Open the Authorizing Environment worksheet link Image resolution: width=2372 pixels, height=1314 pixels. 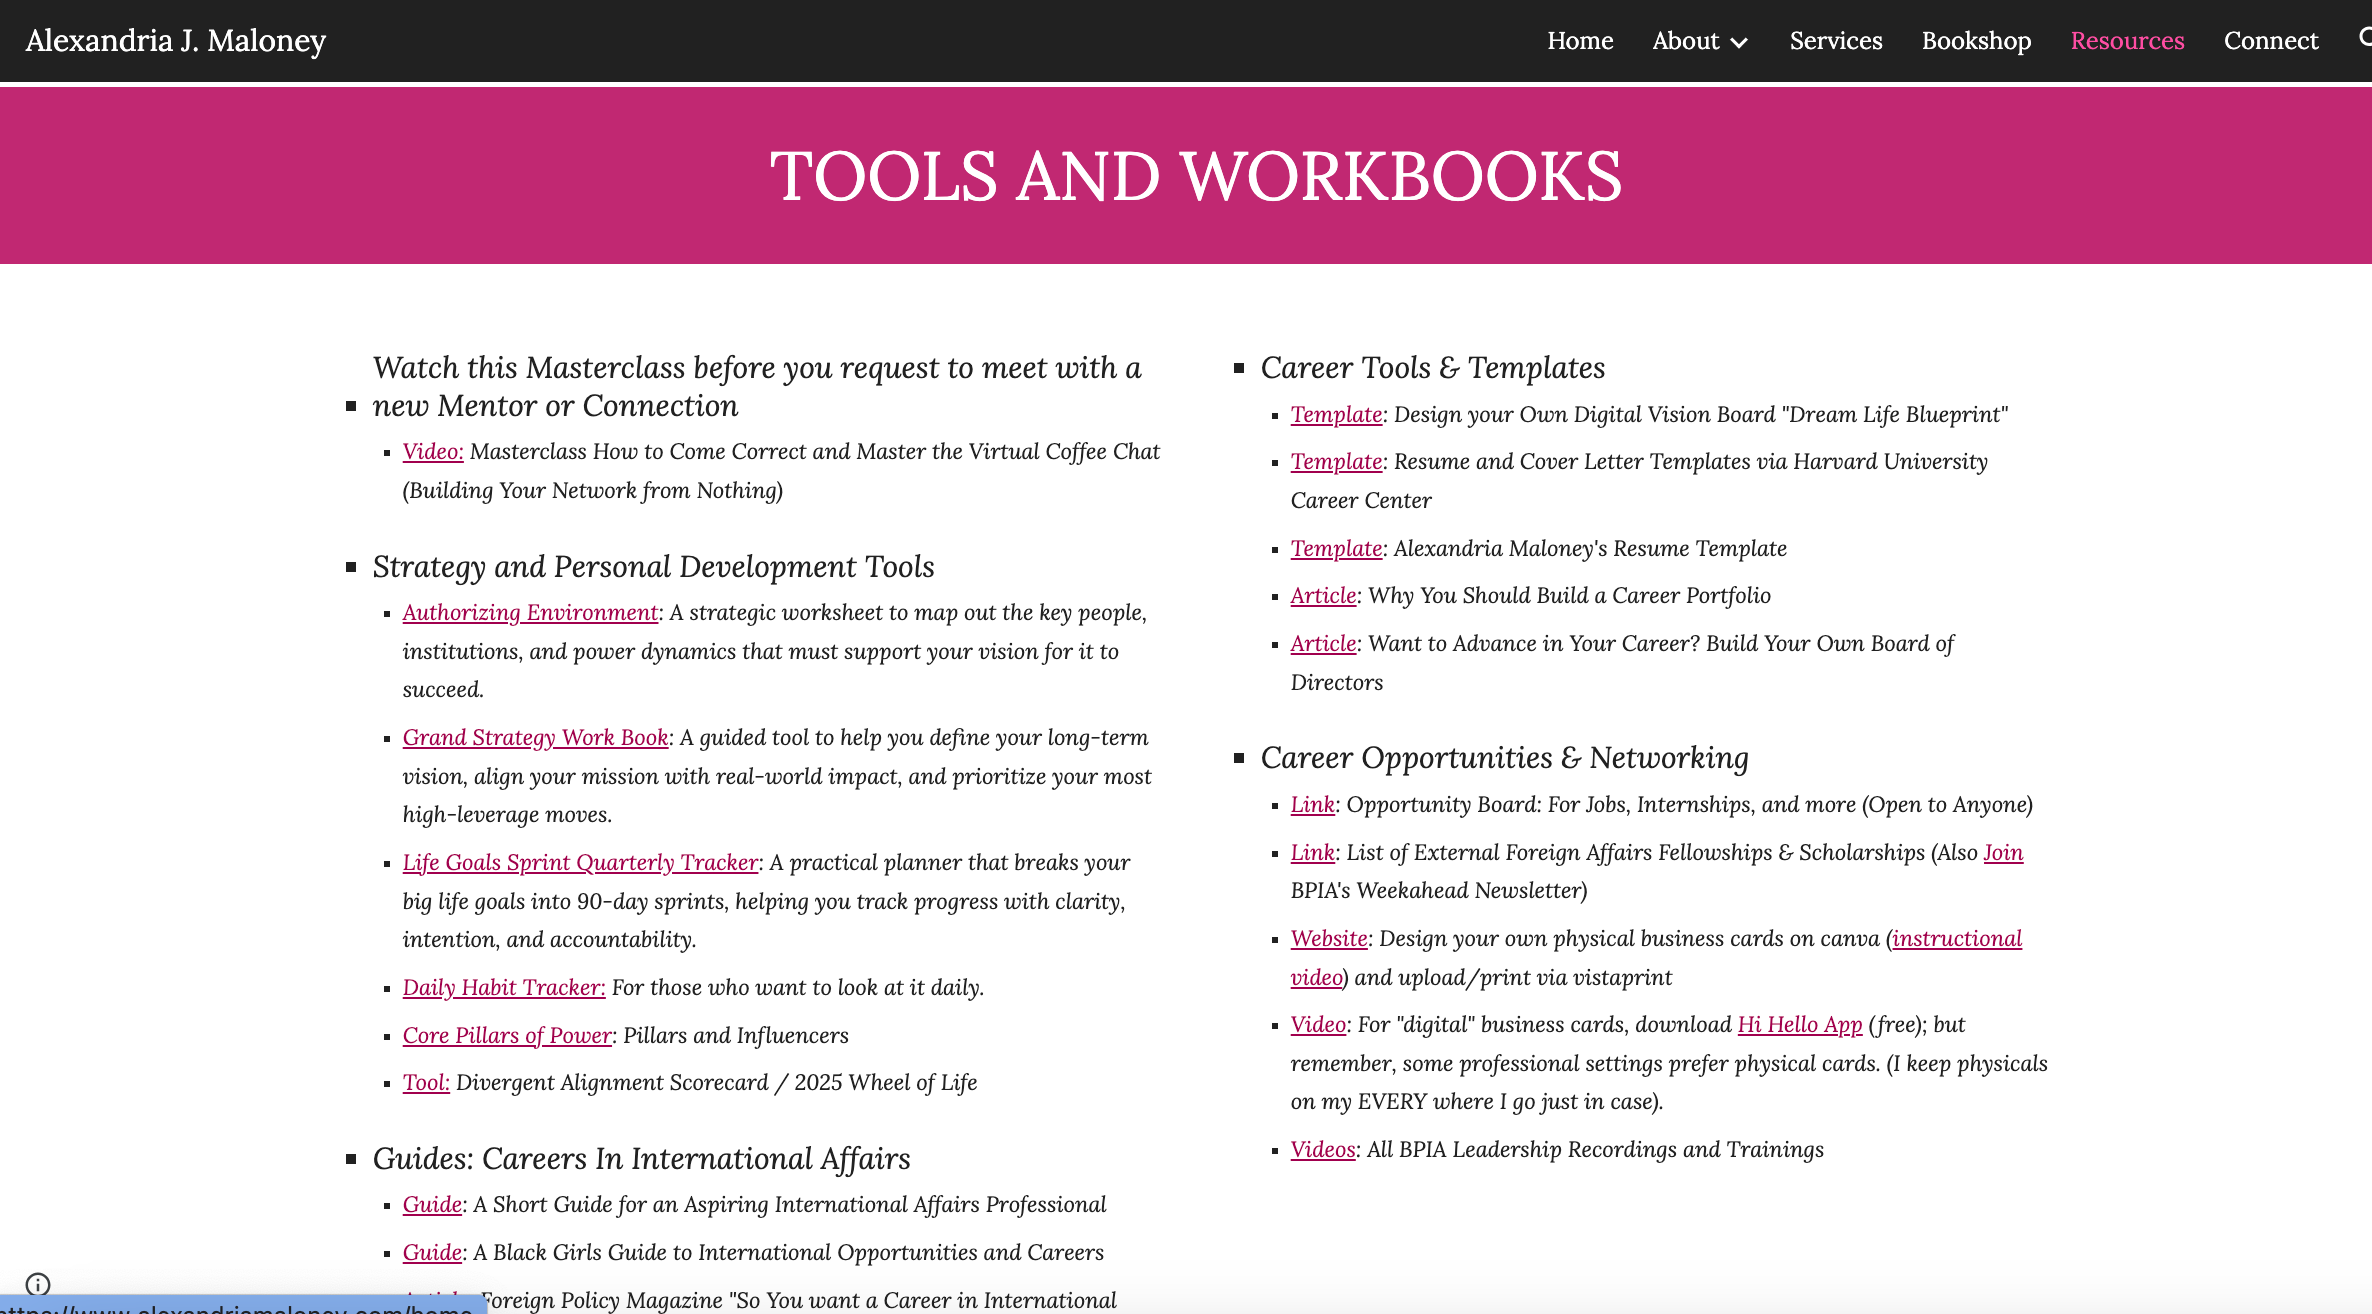click(x=530, y=613)
